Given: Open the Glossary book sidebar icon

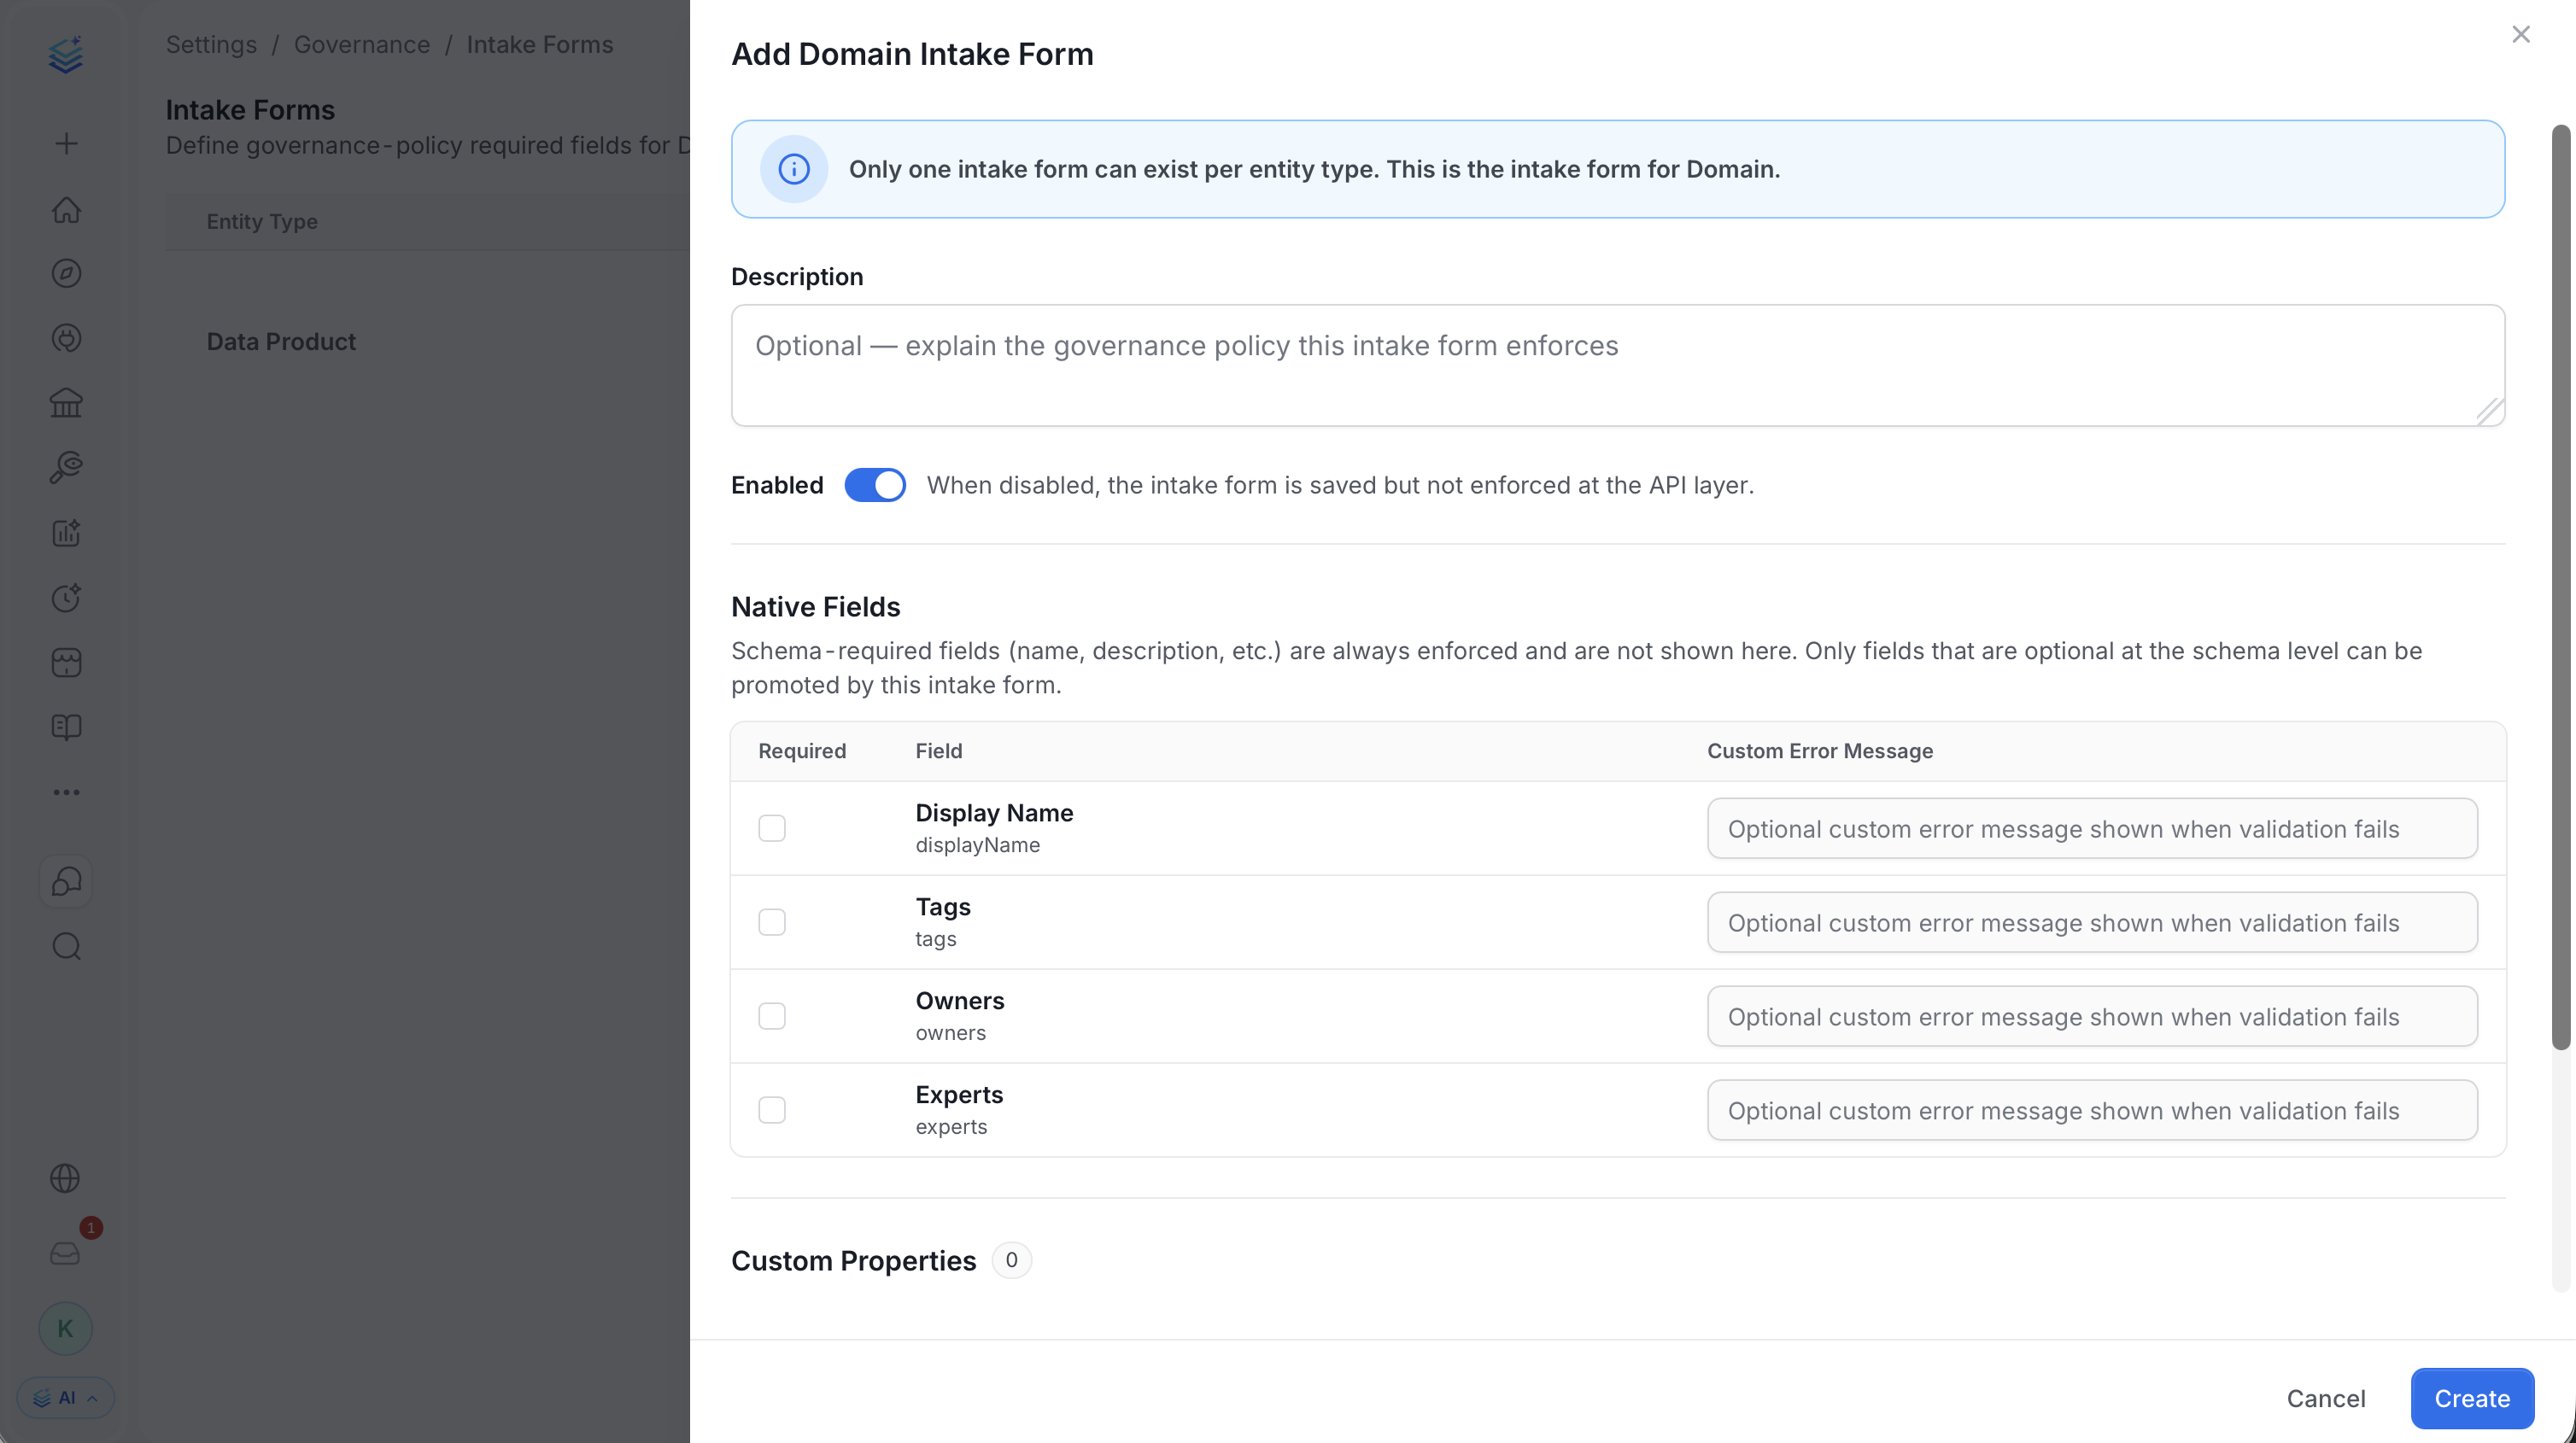Looking at the screenshot, I should (66, 727).
